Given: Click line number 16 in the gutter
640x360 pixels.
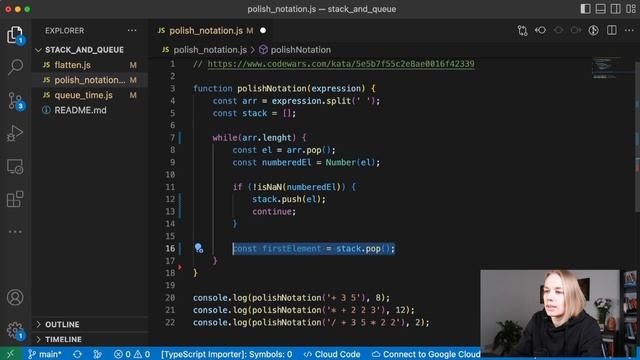Looking at the screenshot, I should pos(170,248).
